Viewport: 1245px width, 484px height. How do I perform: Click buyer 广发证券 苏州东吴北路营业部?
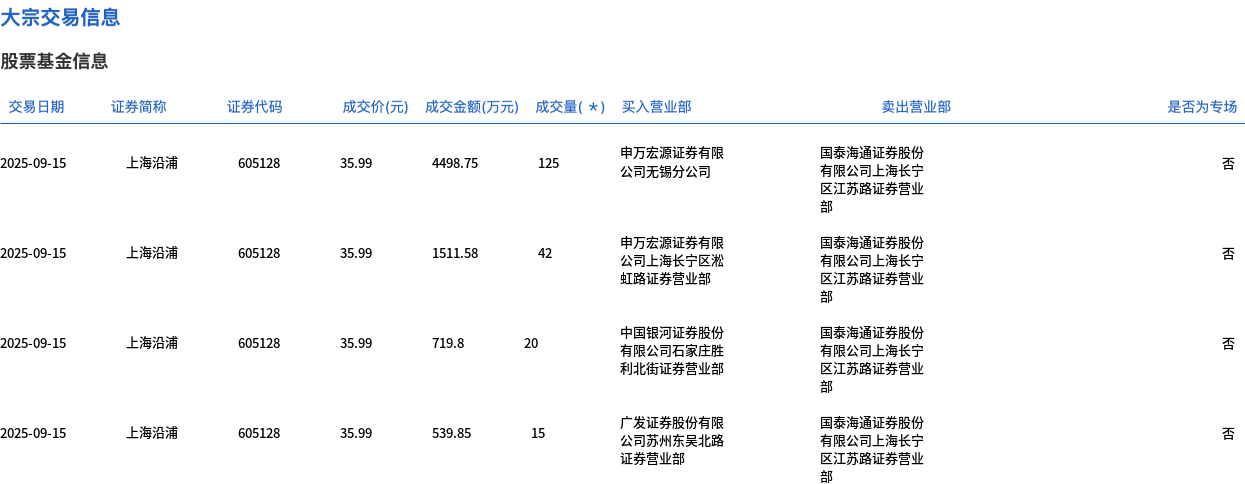[x=672, y=441]
